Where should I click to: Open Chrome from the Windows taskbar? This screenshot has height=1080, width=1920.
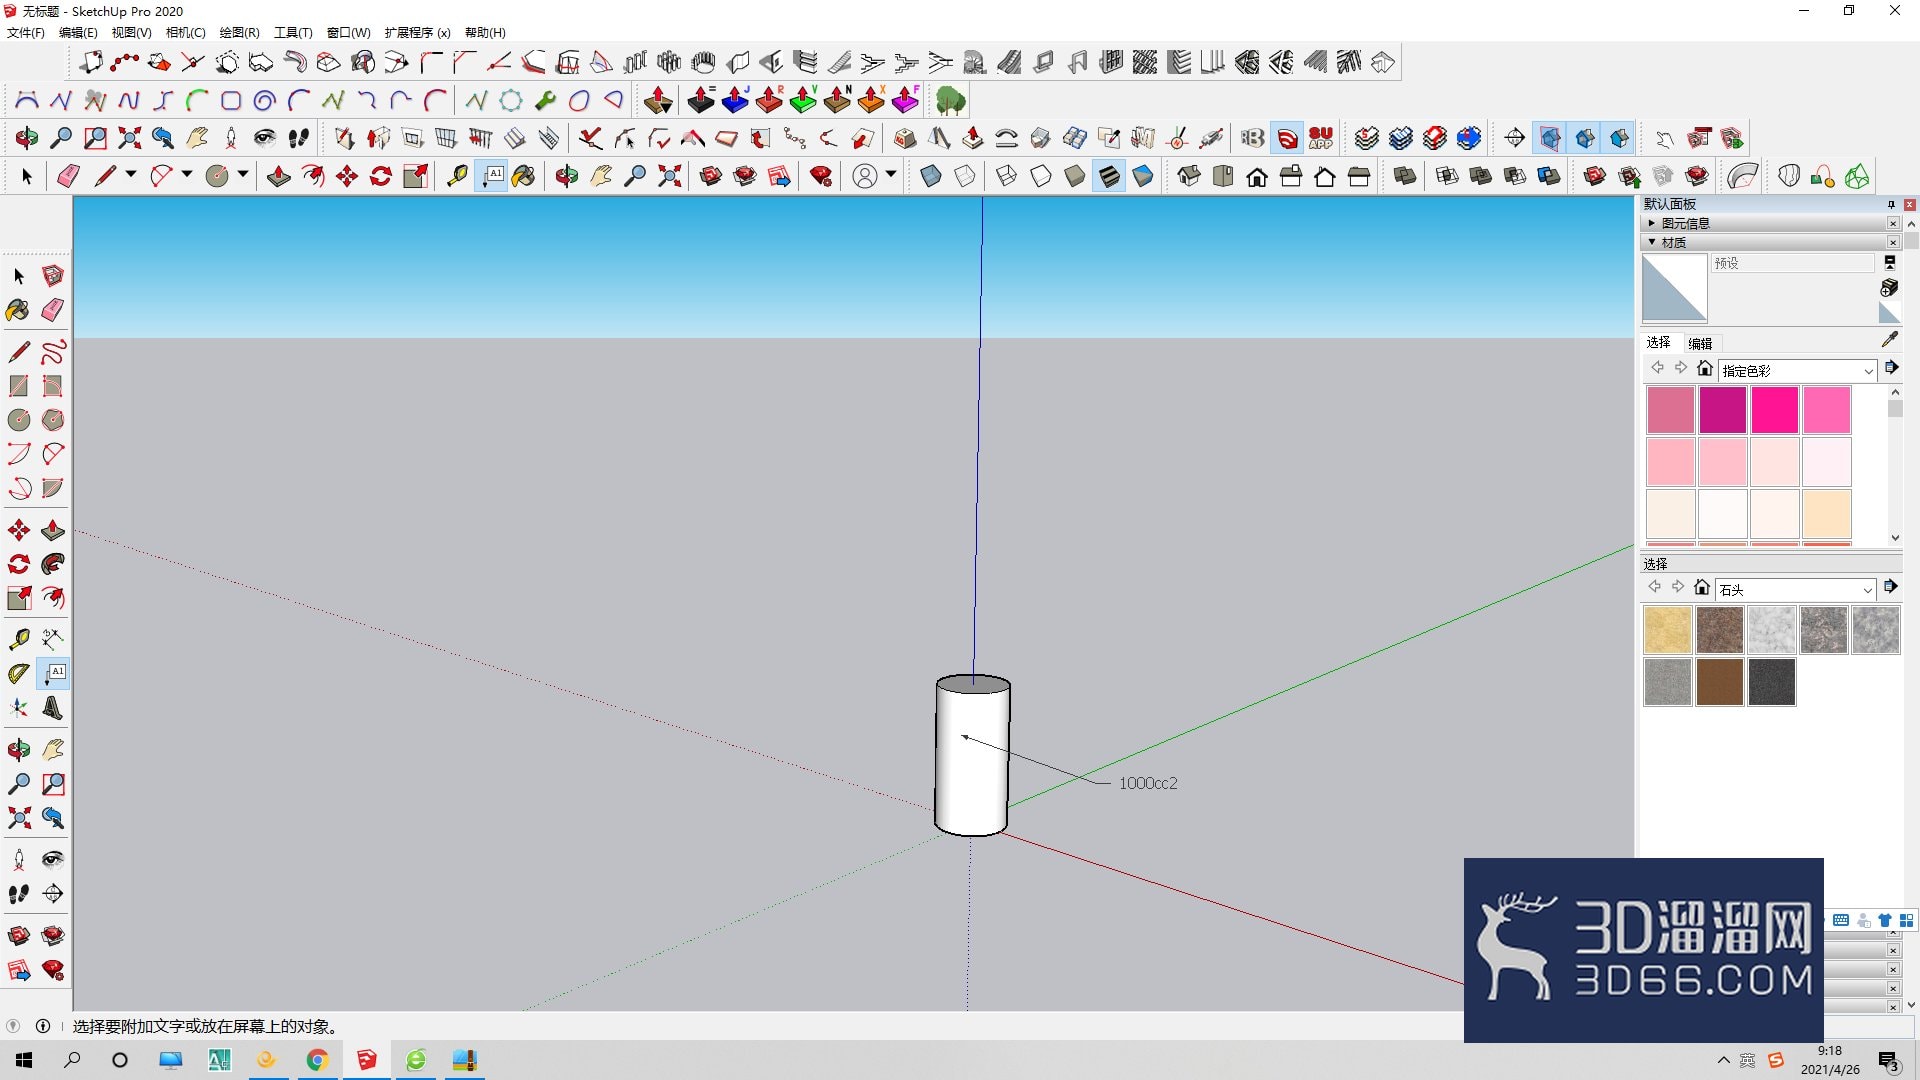[317, 1060]
